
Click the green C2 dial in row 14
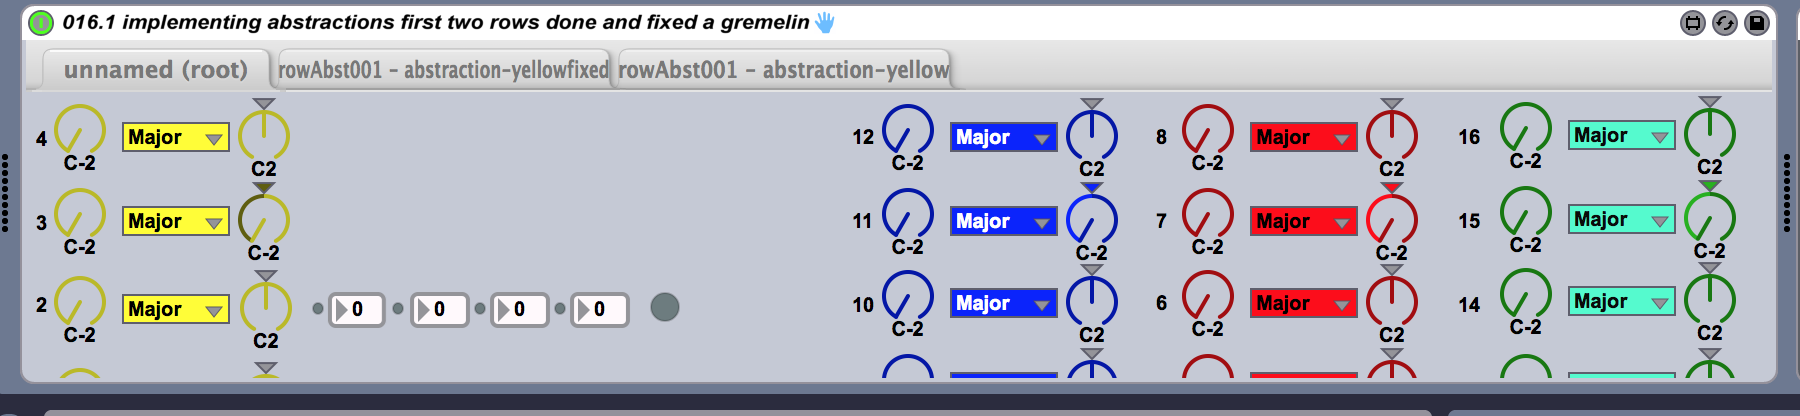[x=1710, y=299]
